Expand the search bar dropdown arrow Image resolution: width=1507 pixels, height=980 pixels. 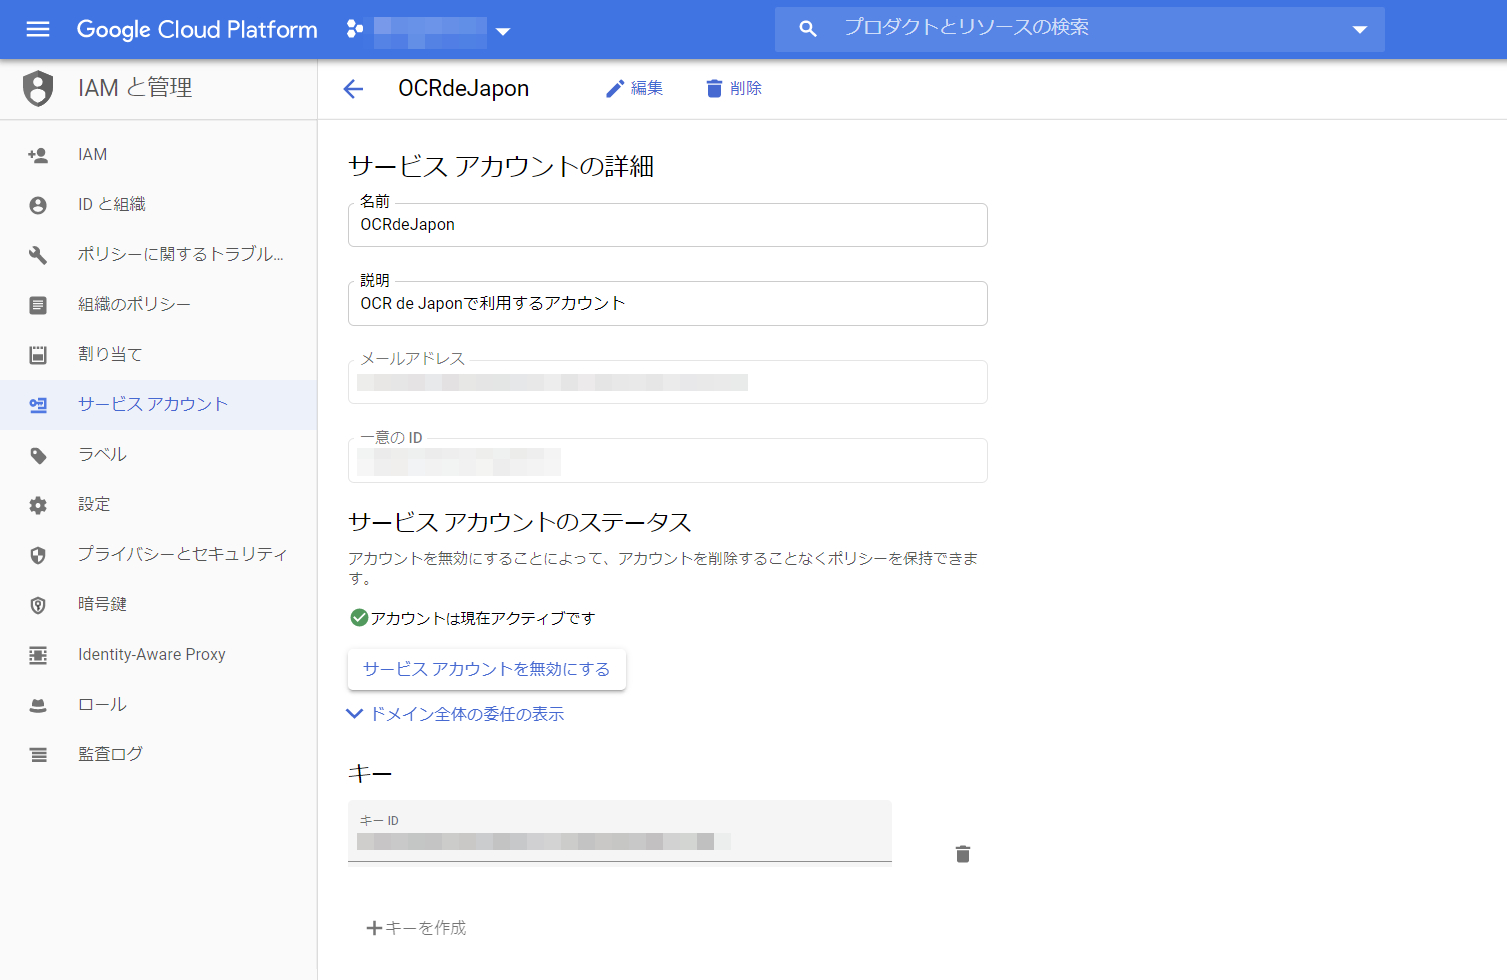[1359, 30]
